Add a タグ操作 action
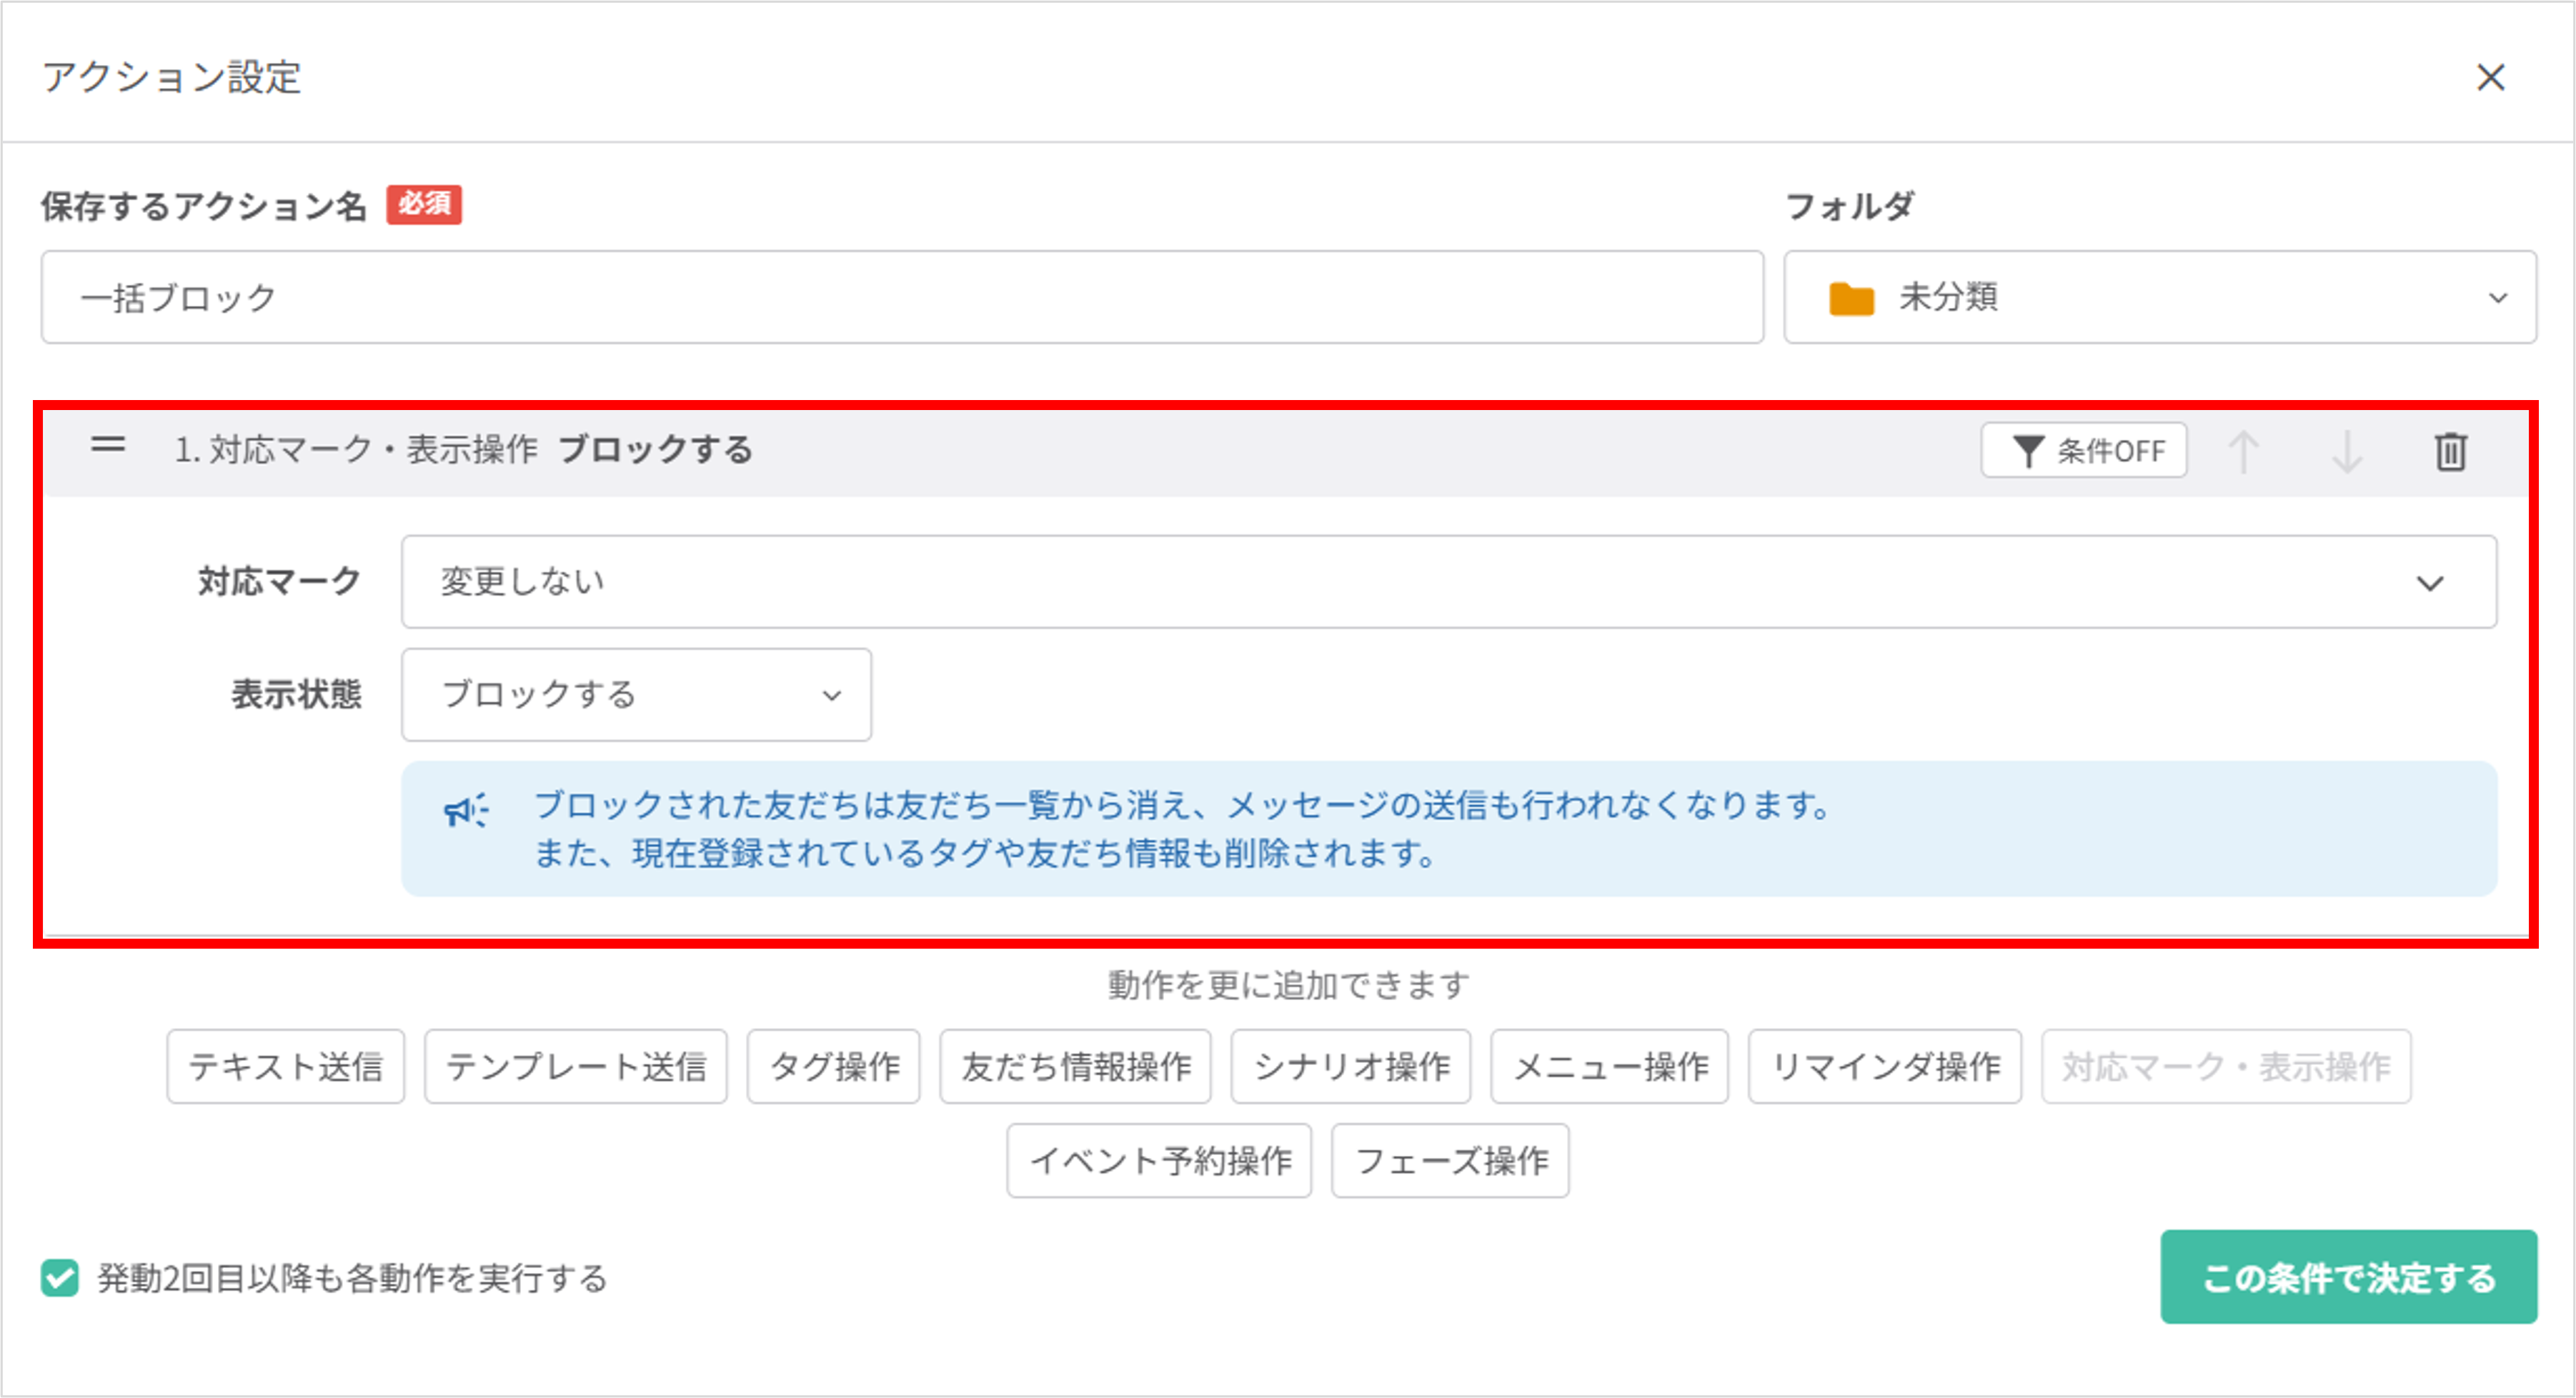The width and height of the screenshot is (2576, 1398). (833, 1066)
